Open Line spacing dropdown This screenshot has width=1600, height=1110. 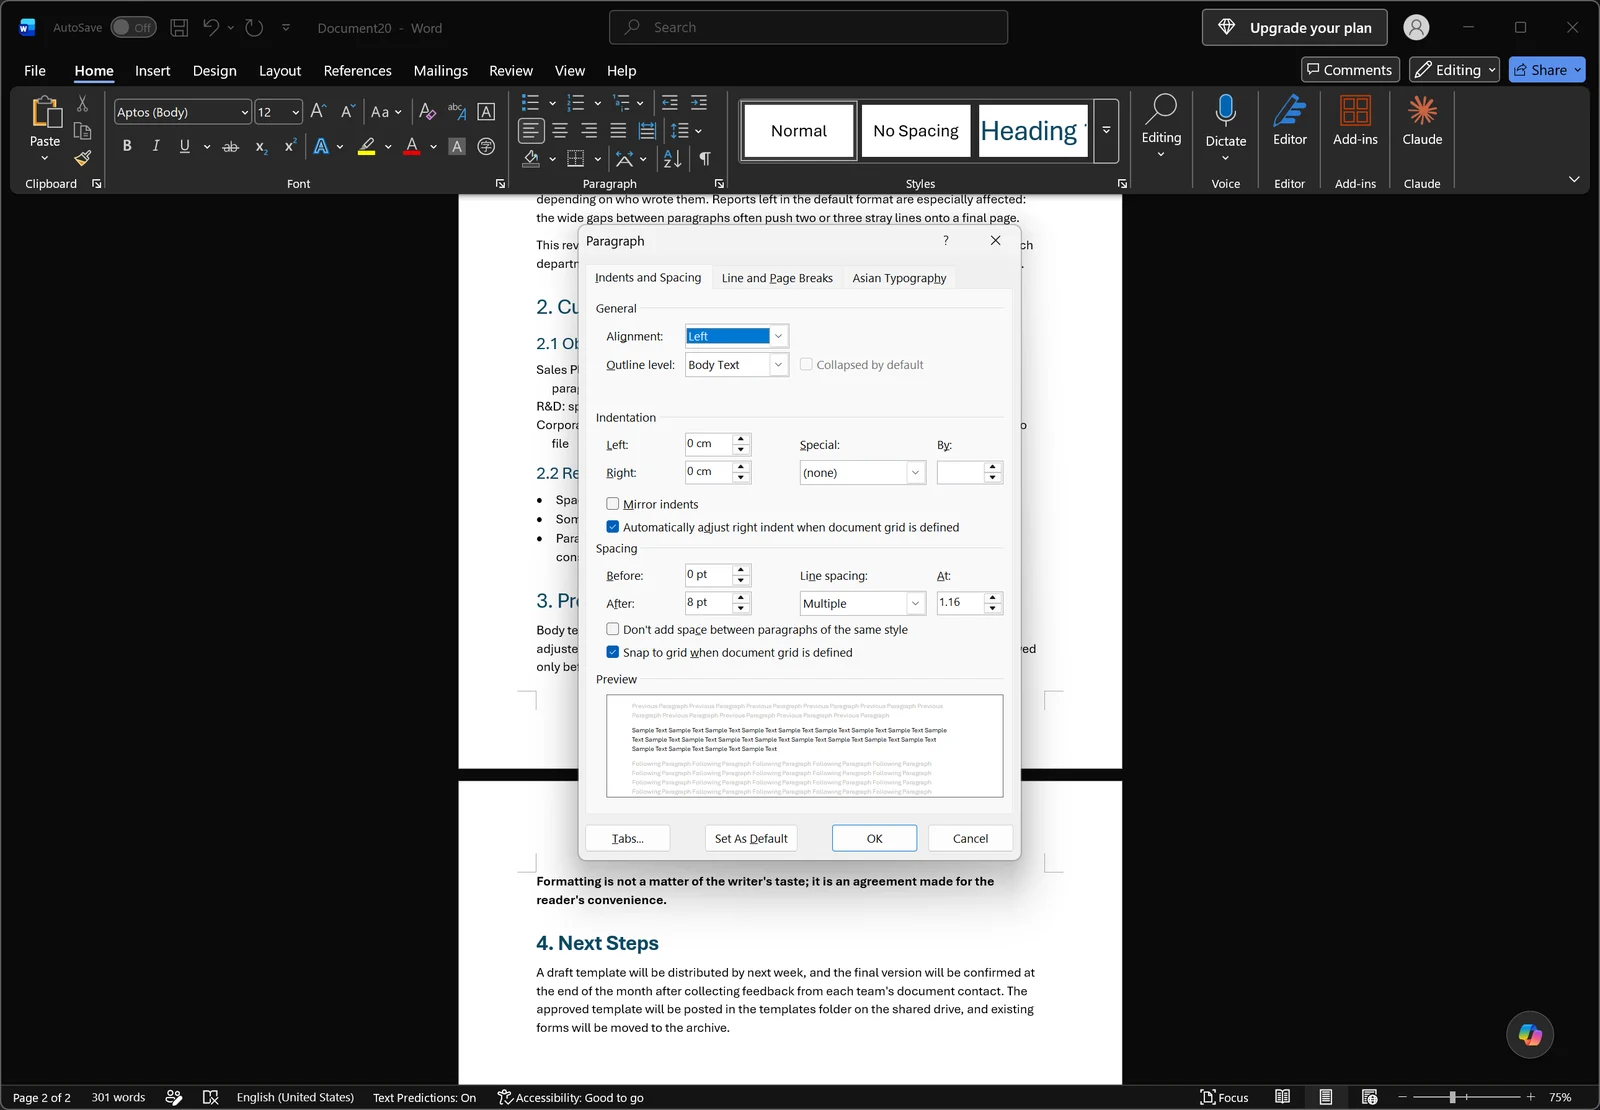click(x=915, y=603)
